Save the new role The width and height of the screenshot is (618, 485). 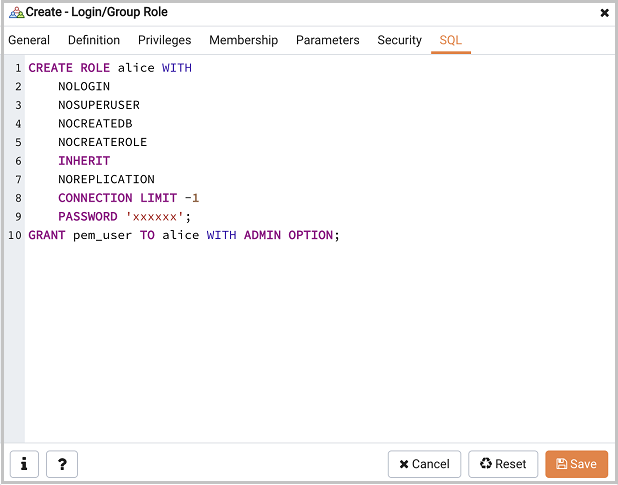pyautogui.click(x=577, y=464)
